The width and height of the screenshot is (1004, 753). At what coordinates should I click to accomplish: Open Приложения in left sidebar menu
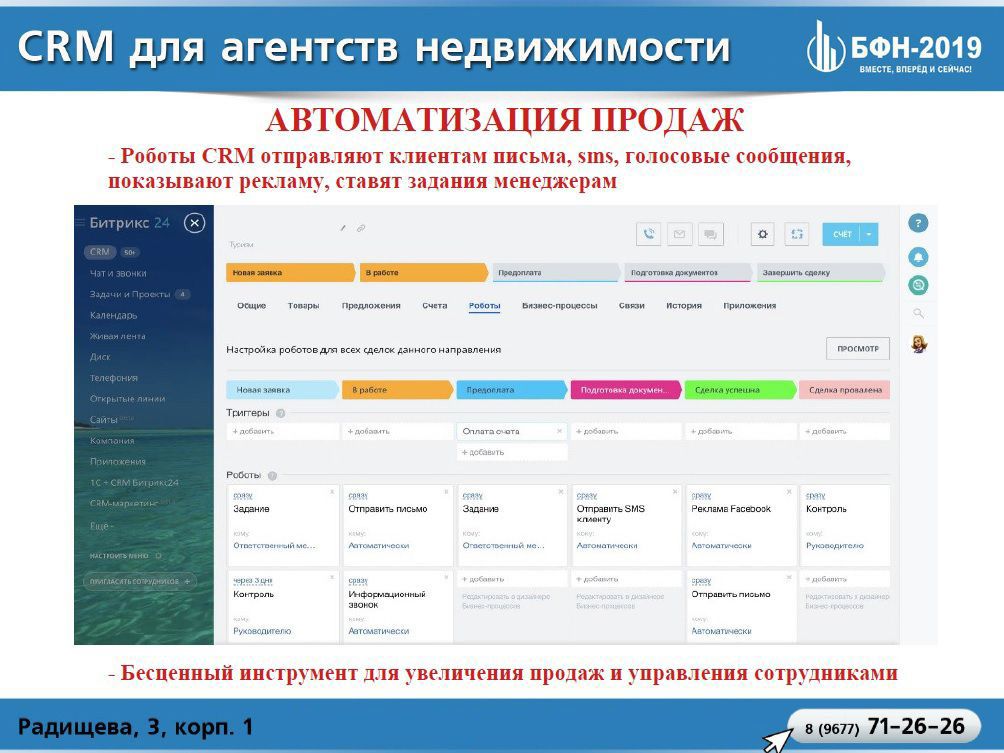click(x=118, y=461)
